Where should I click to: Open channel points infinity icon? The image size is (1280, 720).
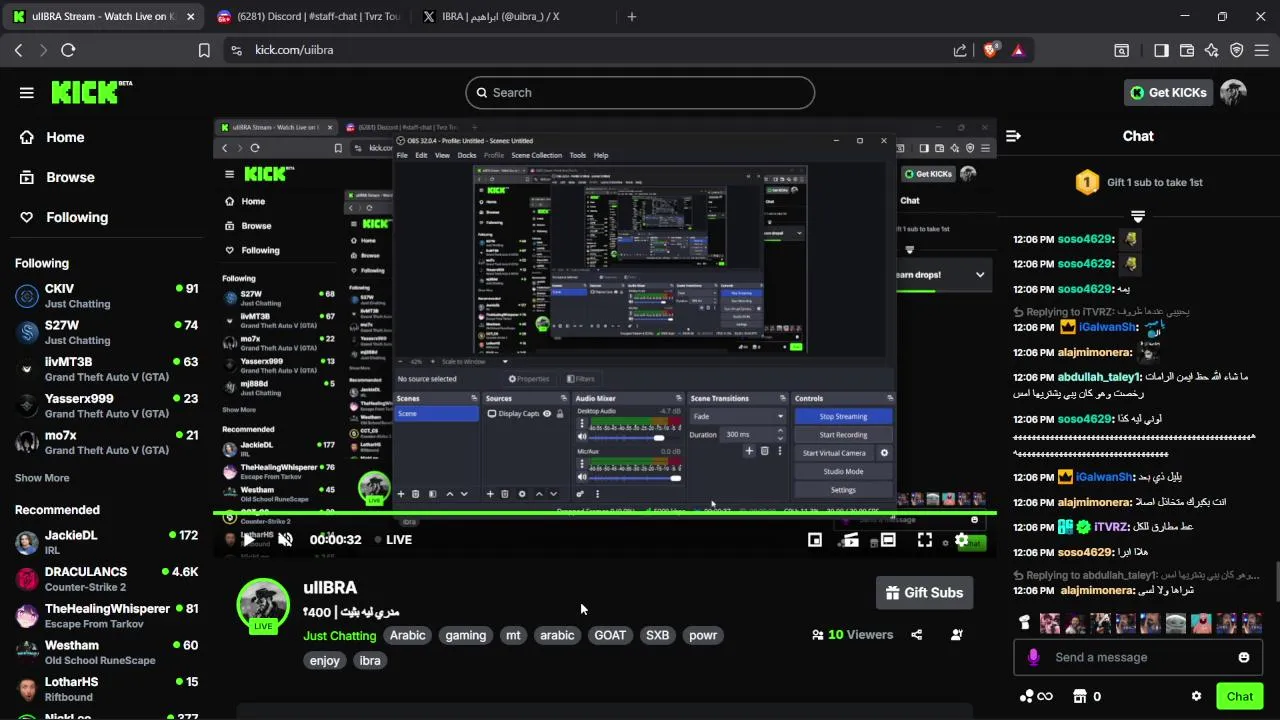(1036, 697)
